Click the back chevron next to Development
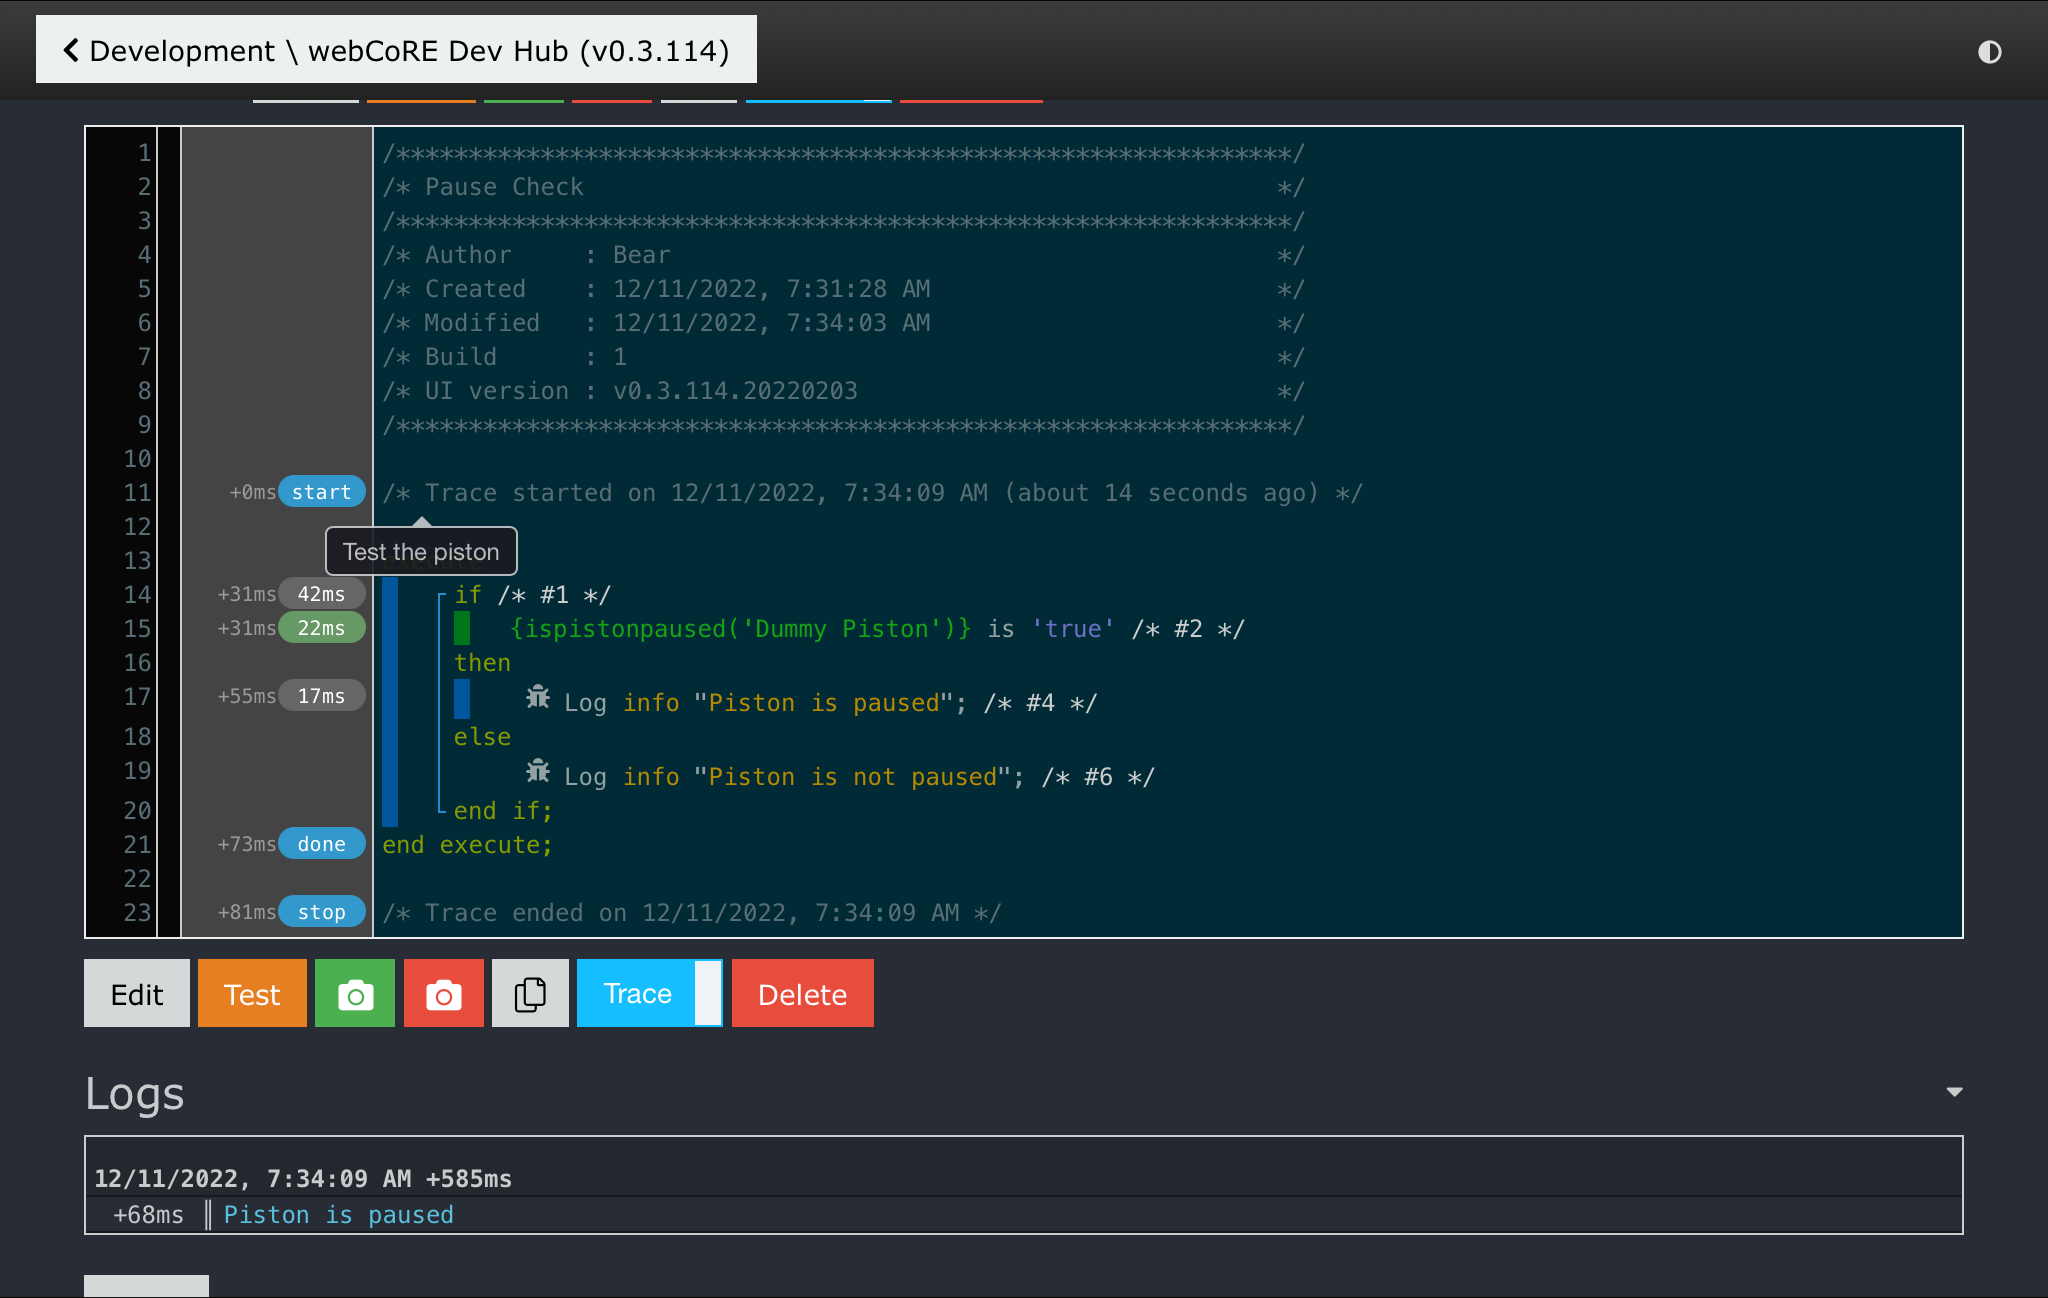Screen dimensions: 2048x1298 pyautogui.click(x=71, y=50)
